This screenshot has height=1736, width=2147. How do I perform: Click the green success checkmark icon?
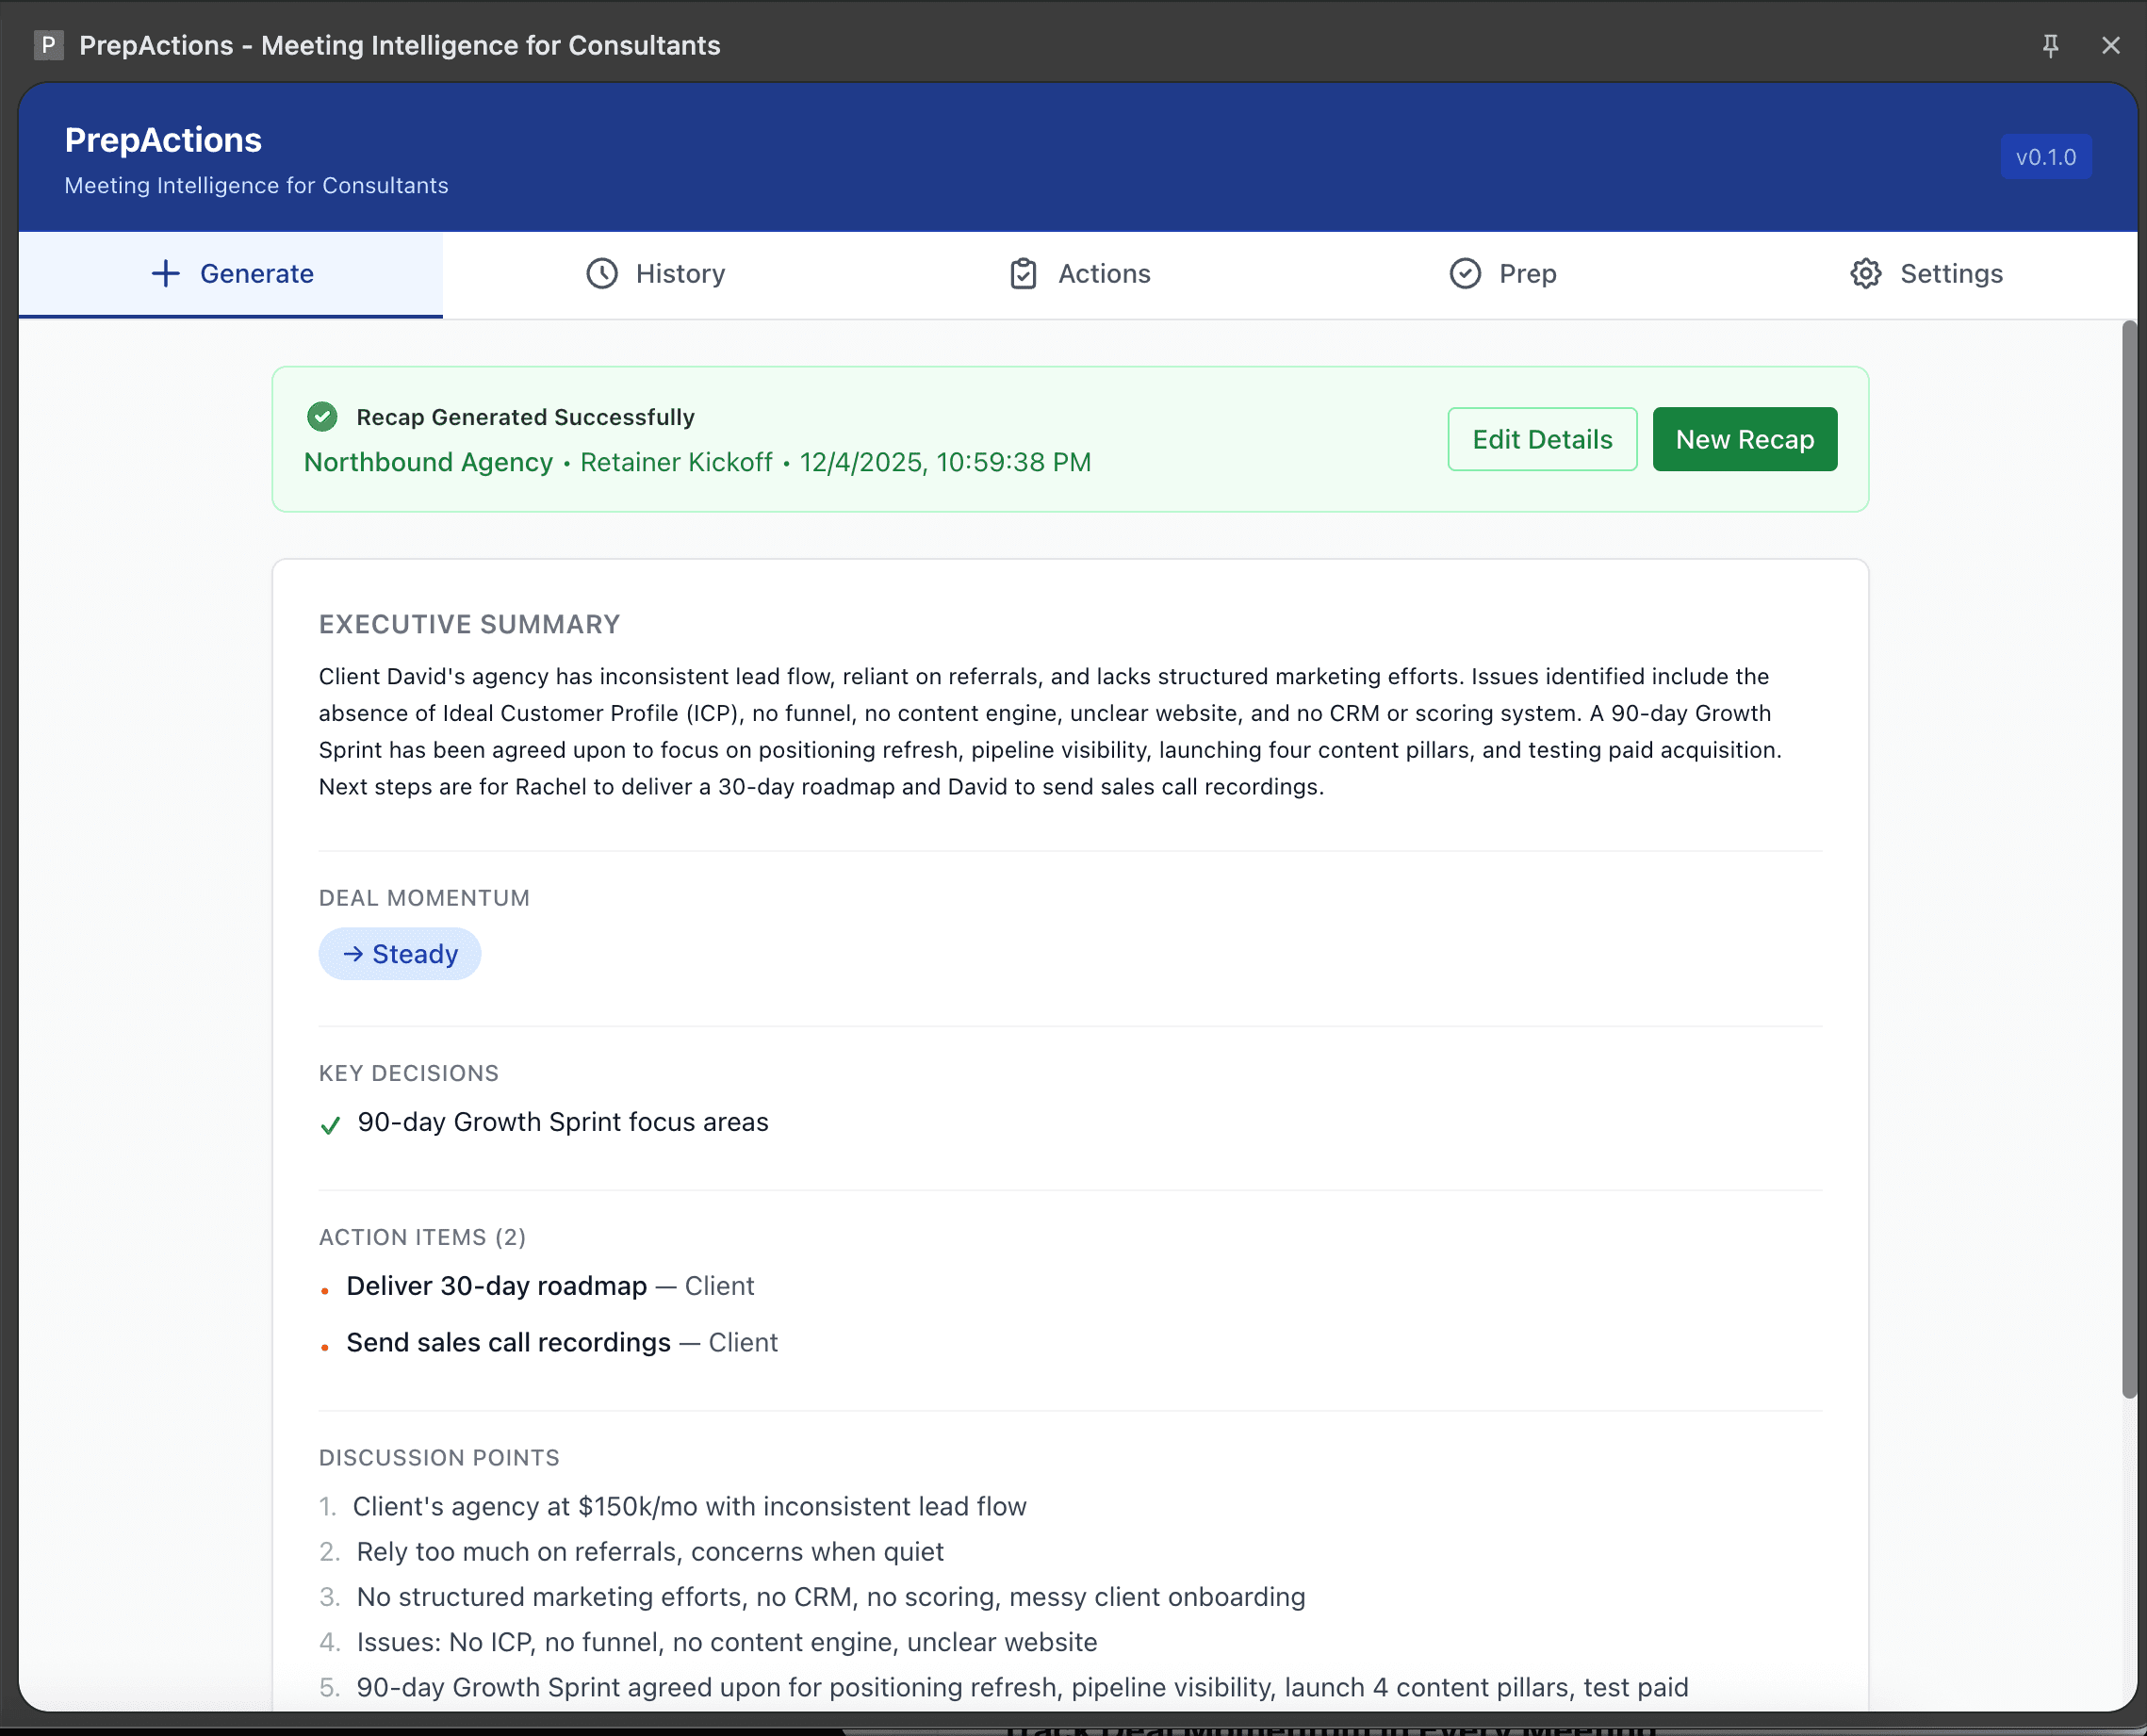[x=322, y=416]
